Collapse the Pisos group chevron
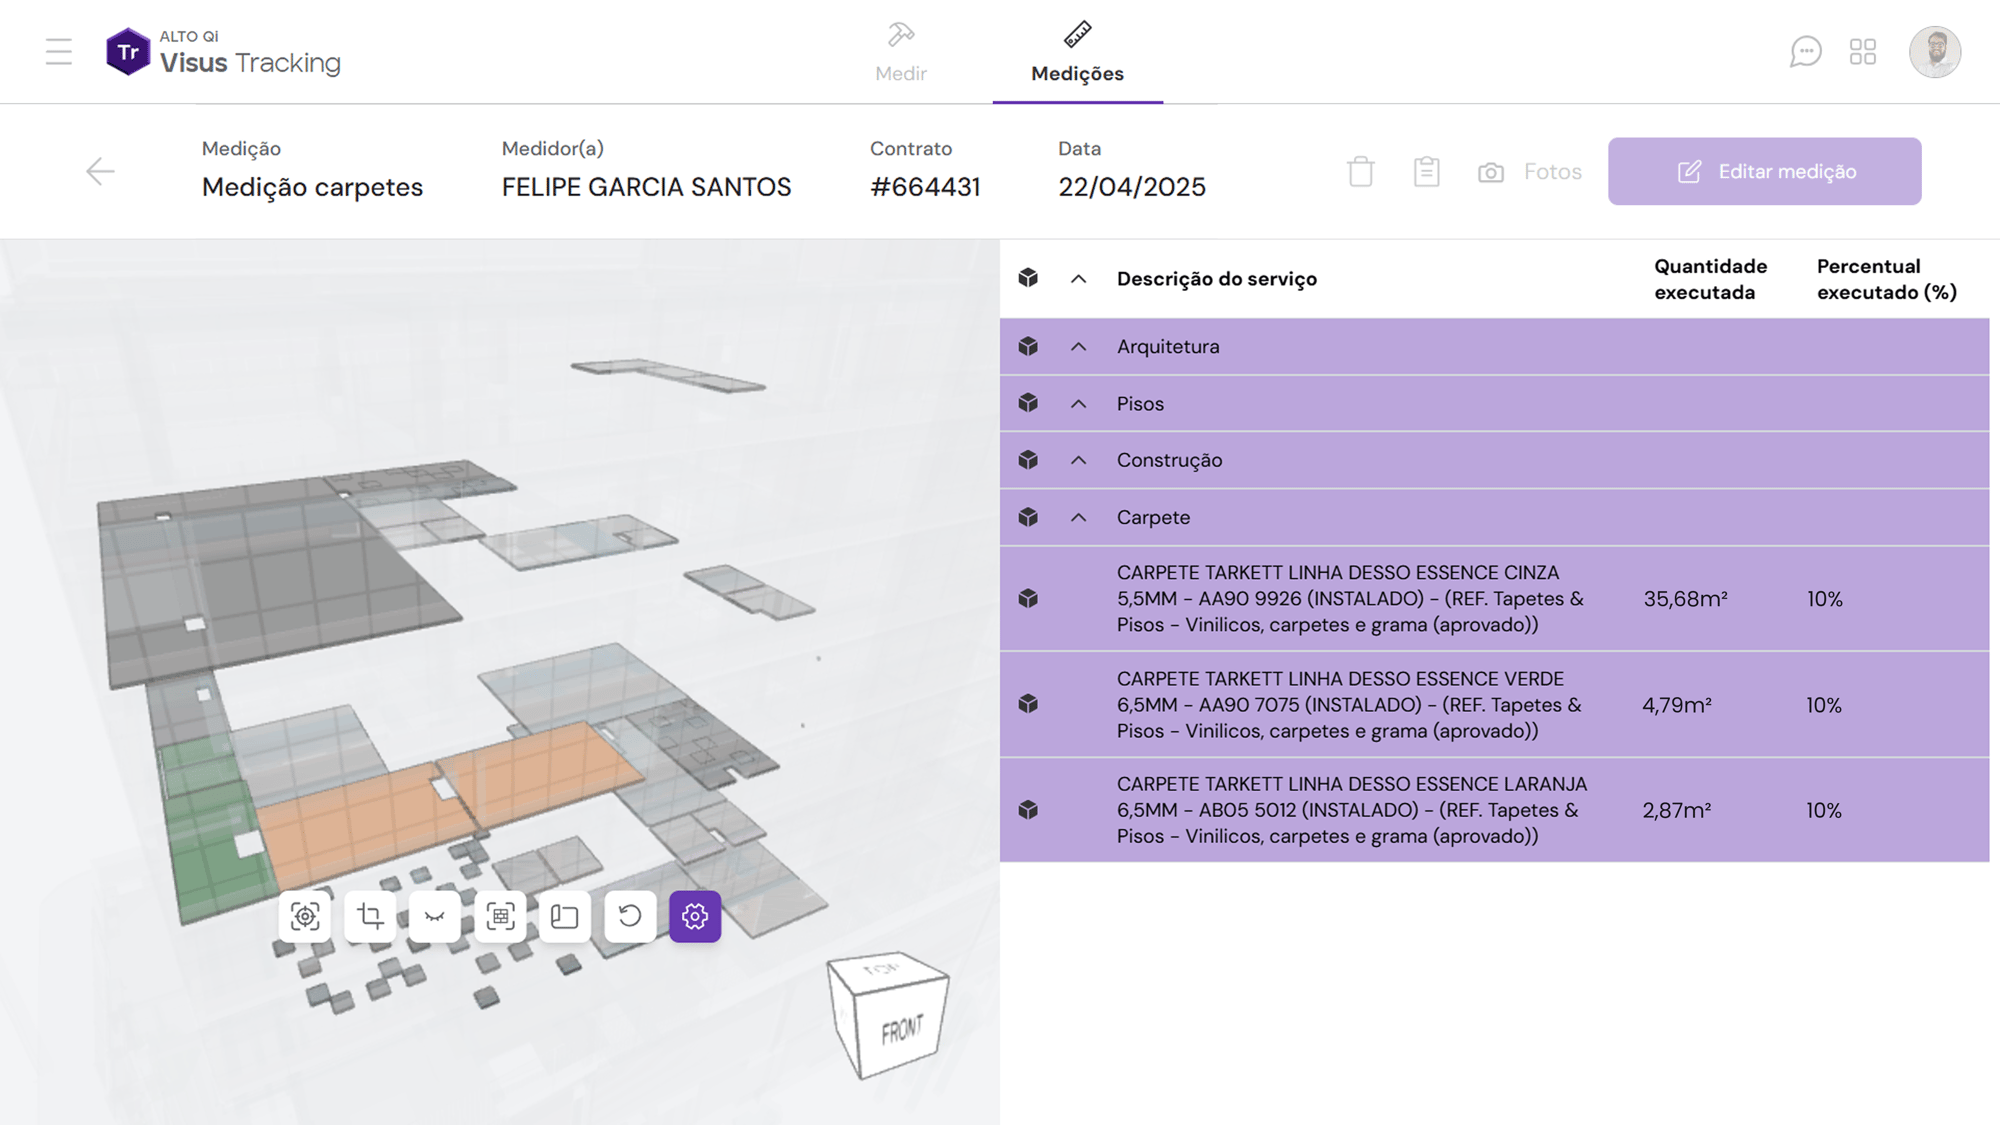The image size is (2000, 1125). coord(1078,404)
